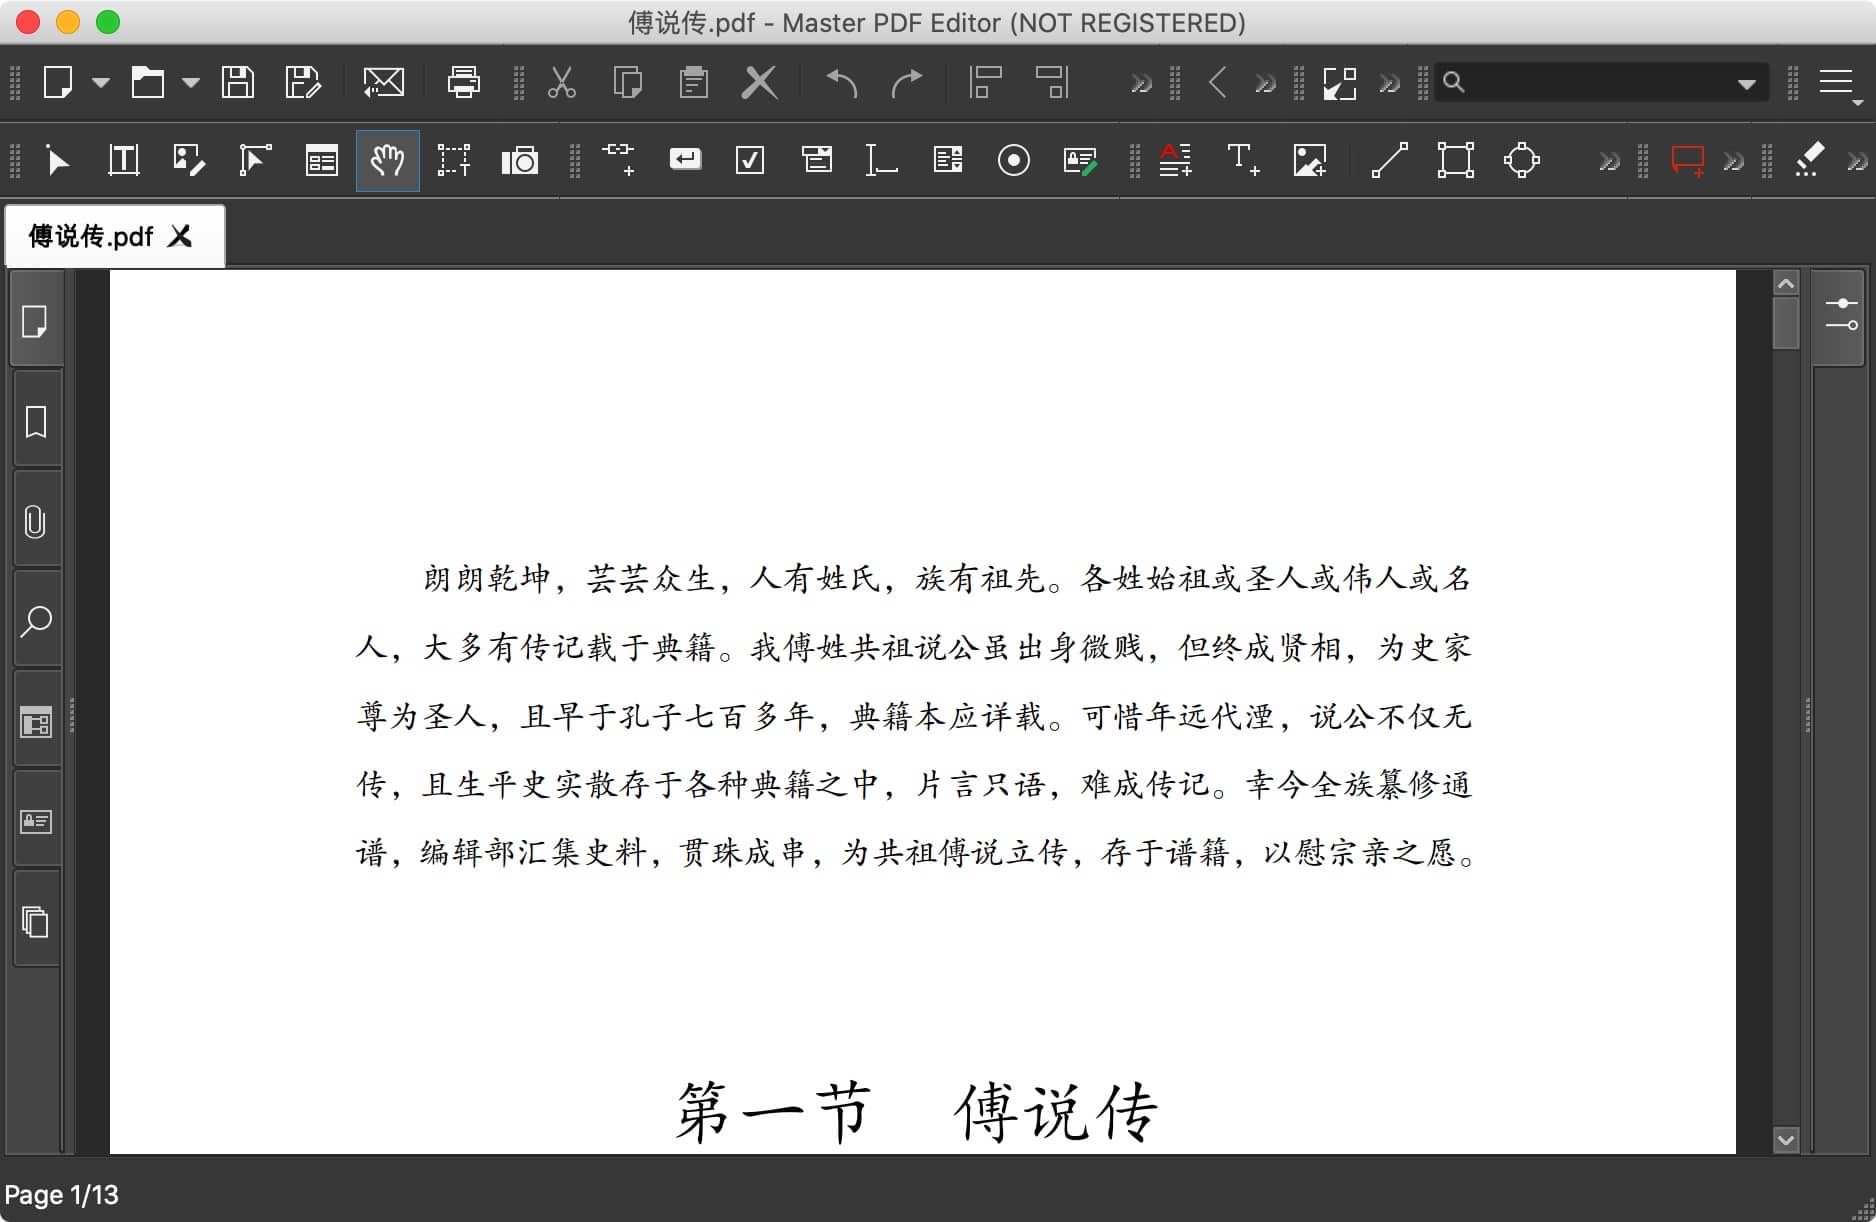The height and width of the screenshot is (1222, 1876).
Task: Add a push Button form field
Action: point(685,159)
